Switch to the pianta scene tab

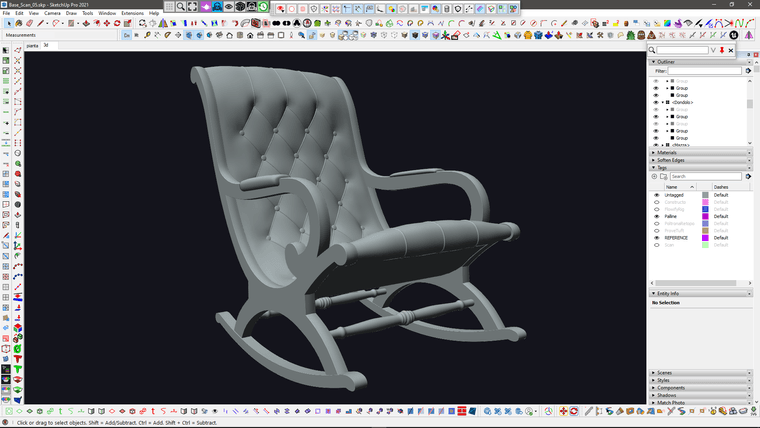point(32,45)
